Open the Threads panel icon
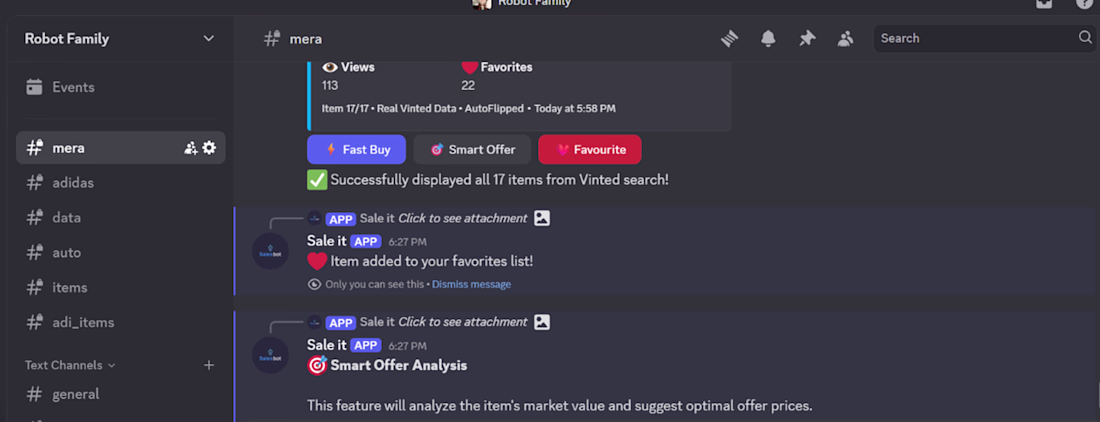 click(730, 39)
